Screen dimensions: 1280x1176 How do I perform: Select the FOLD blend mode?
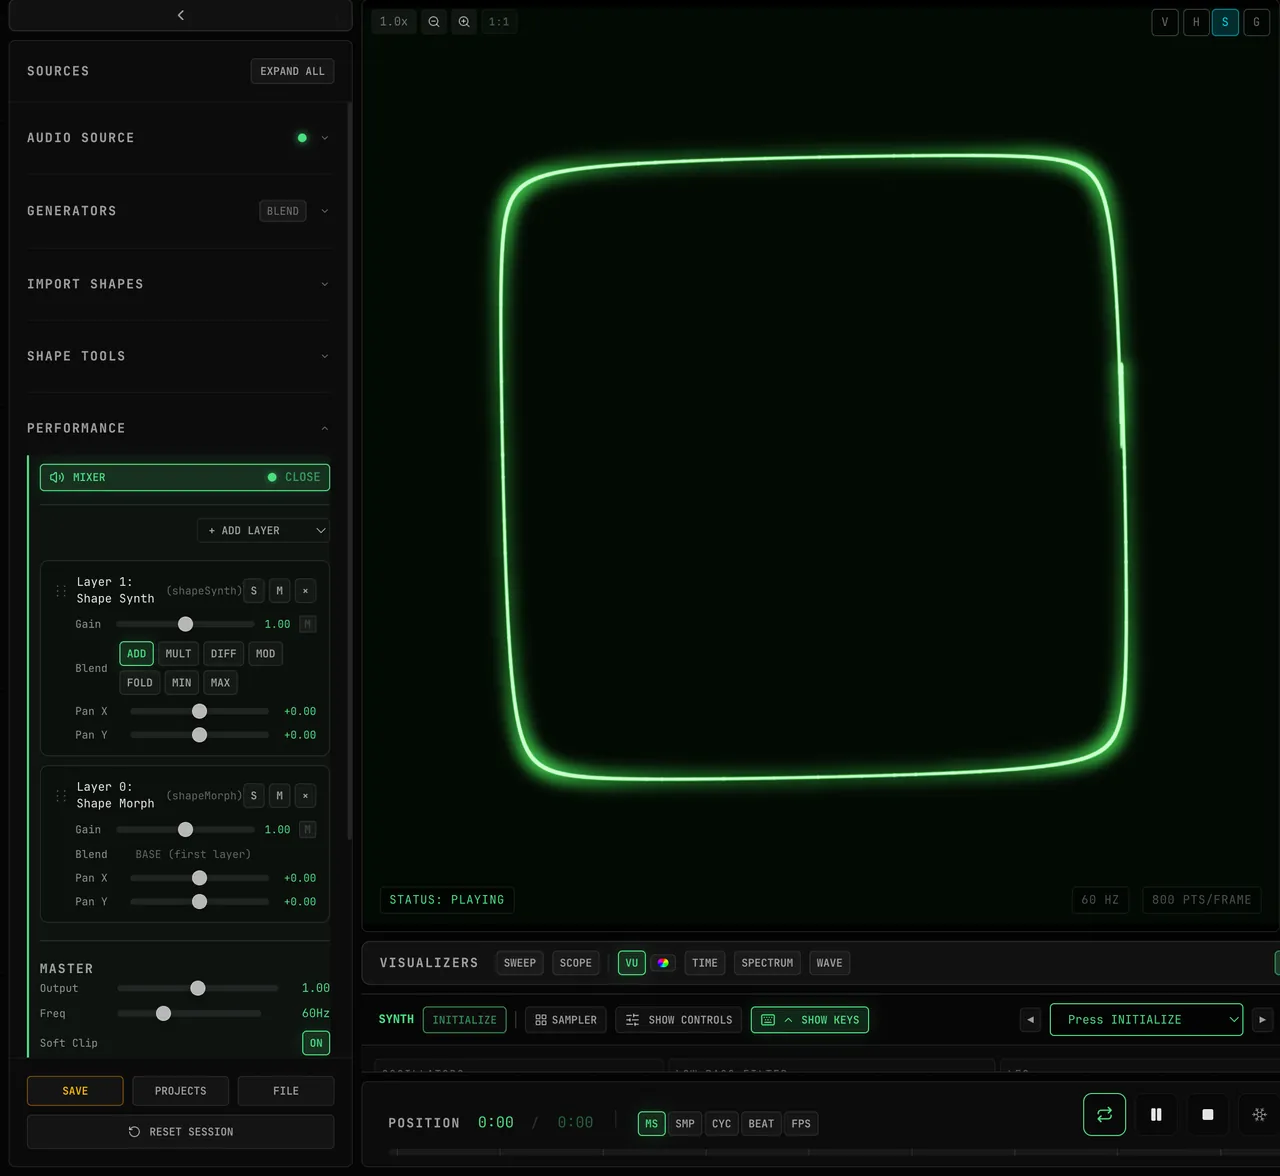[x=140, y=683]
